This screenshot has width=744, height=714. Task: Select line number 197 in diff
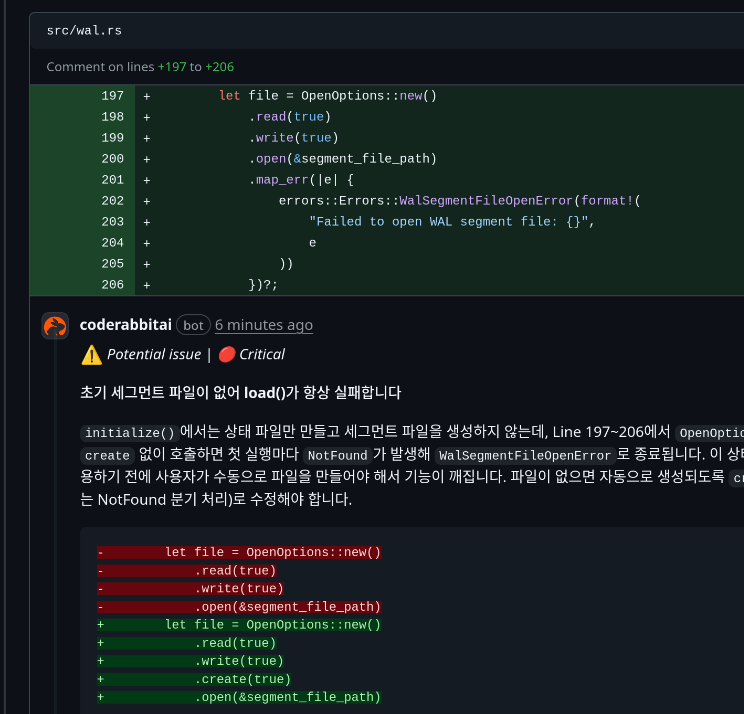pyautogui.click(x=112, y=96)
